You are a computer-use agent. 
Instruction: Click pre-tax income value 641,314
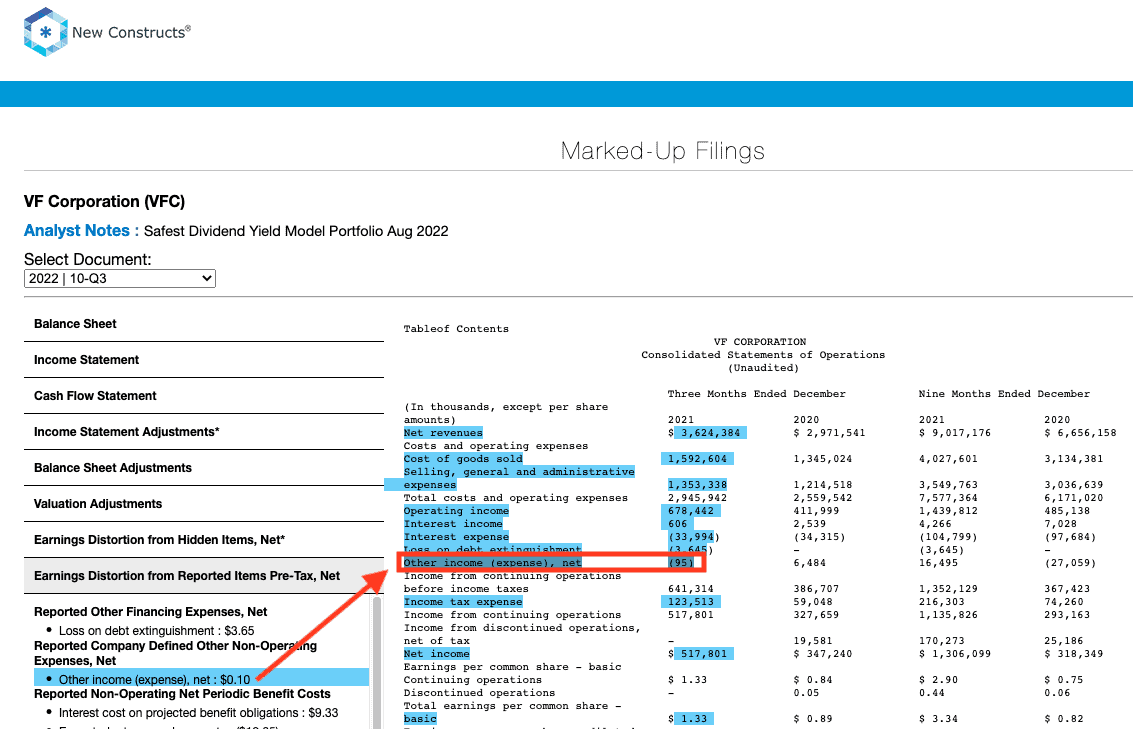691,589
